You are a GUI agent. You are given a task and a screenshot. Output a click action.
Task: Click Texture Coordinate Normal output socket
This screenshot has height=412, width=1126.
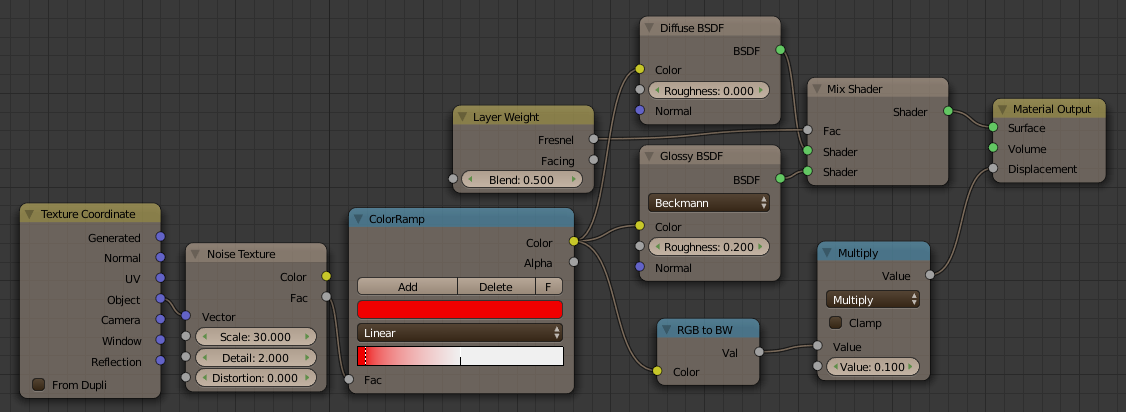click(x=160, y=257)
